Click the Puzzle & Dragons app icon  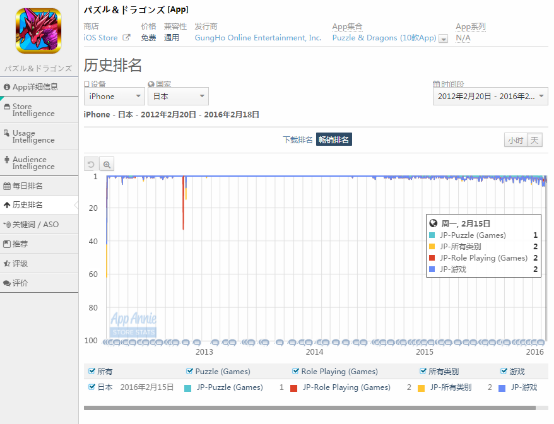tap(39, 31)
